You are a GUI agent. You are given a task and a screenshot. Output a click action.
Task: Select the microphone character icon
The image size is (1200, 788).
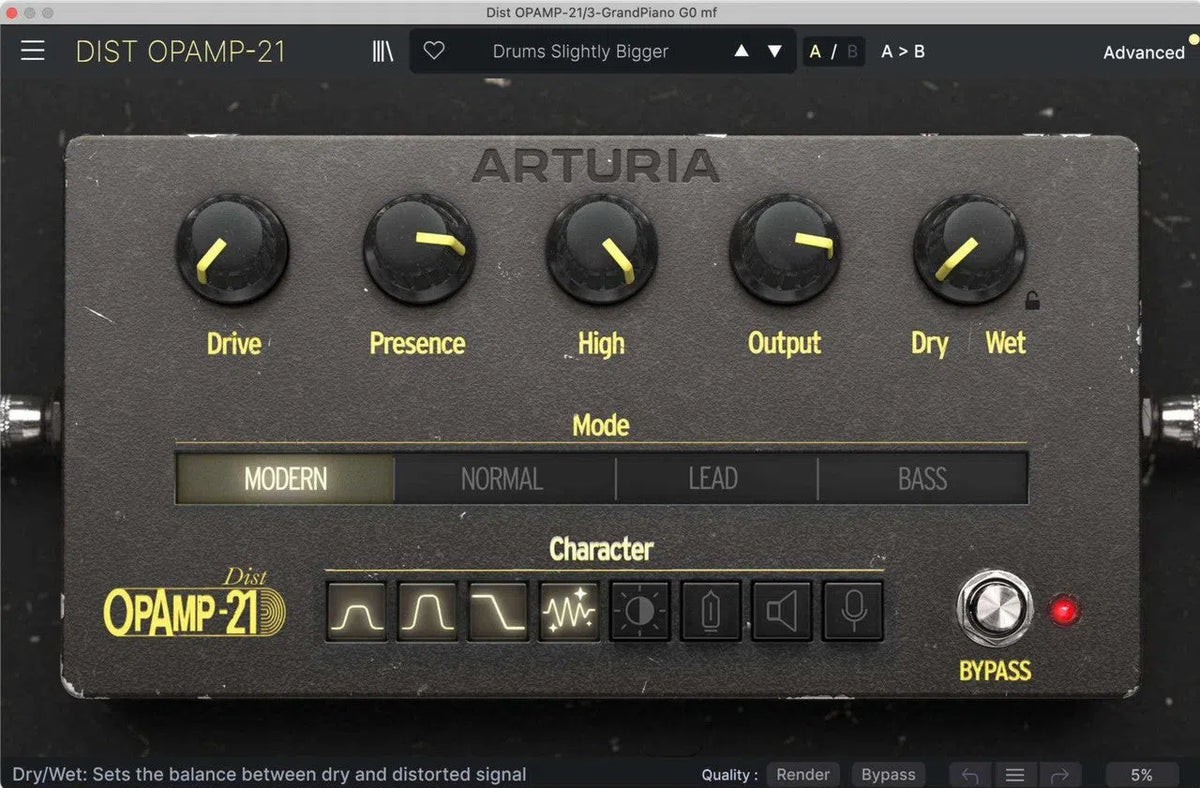[852, 610]
